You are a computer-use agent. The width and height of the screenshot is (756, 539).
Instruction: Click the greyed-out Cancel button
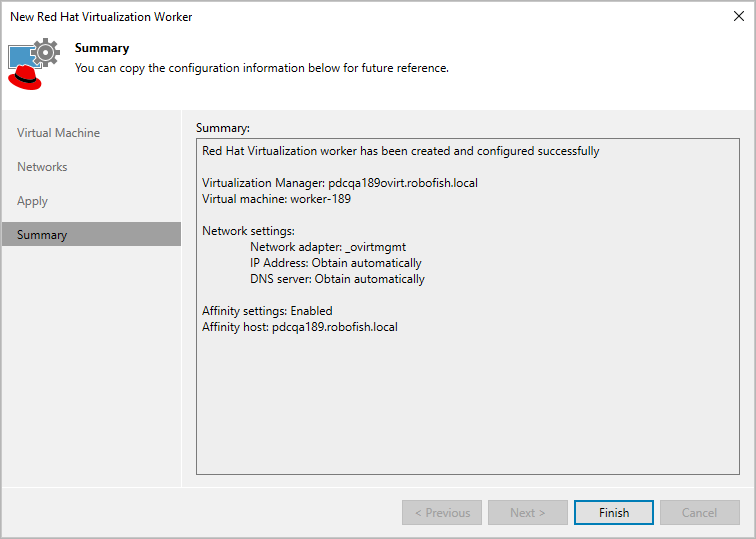coord(700,512)
